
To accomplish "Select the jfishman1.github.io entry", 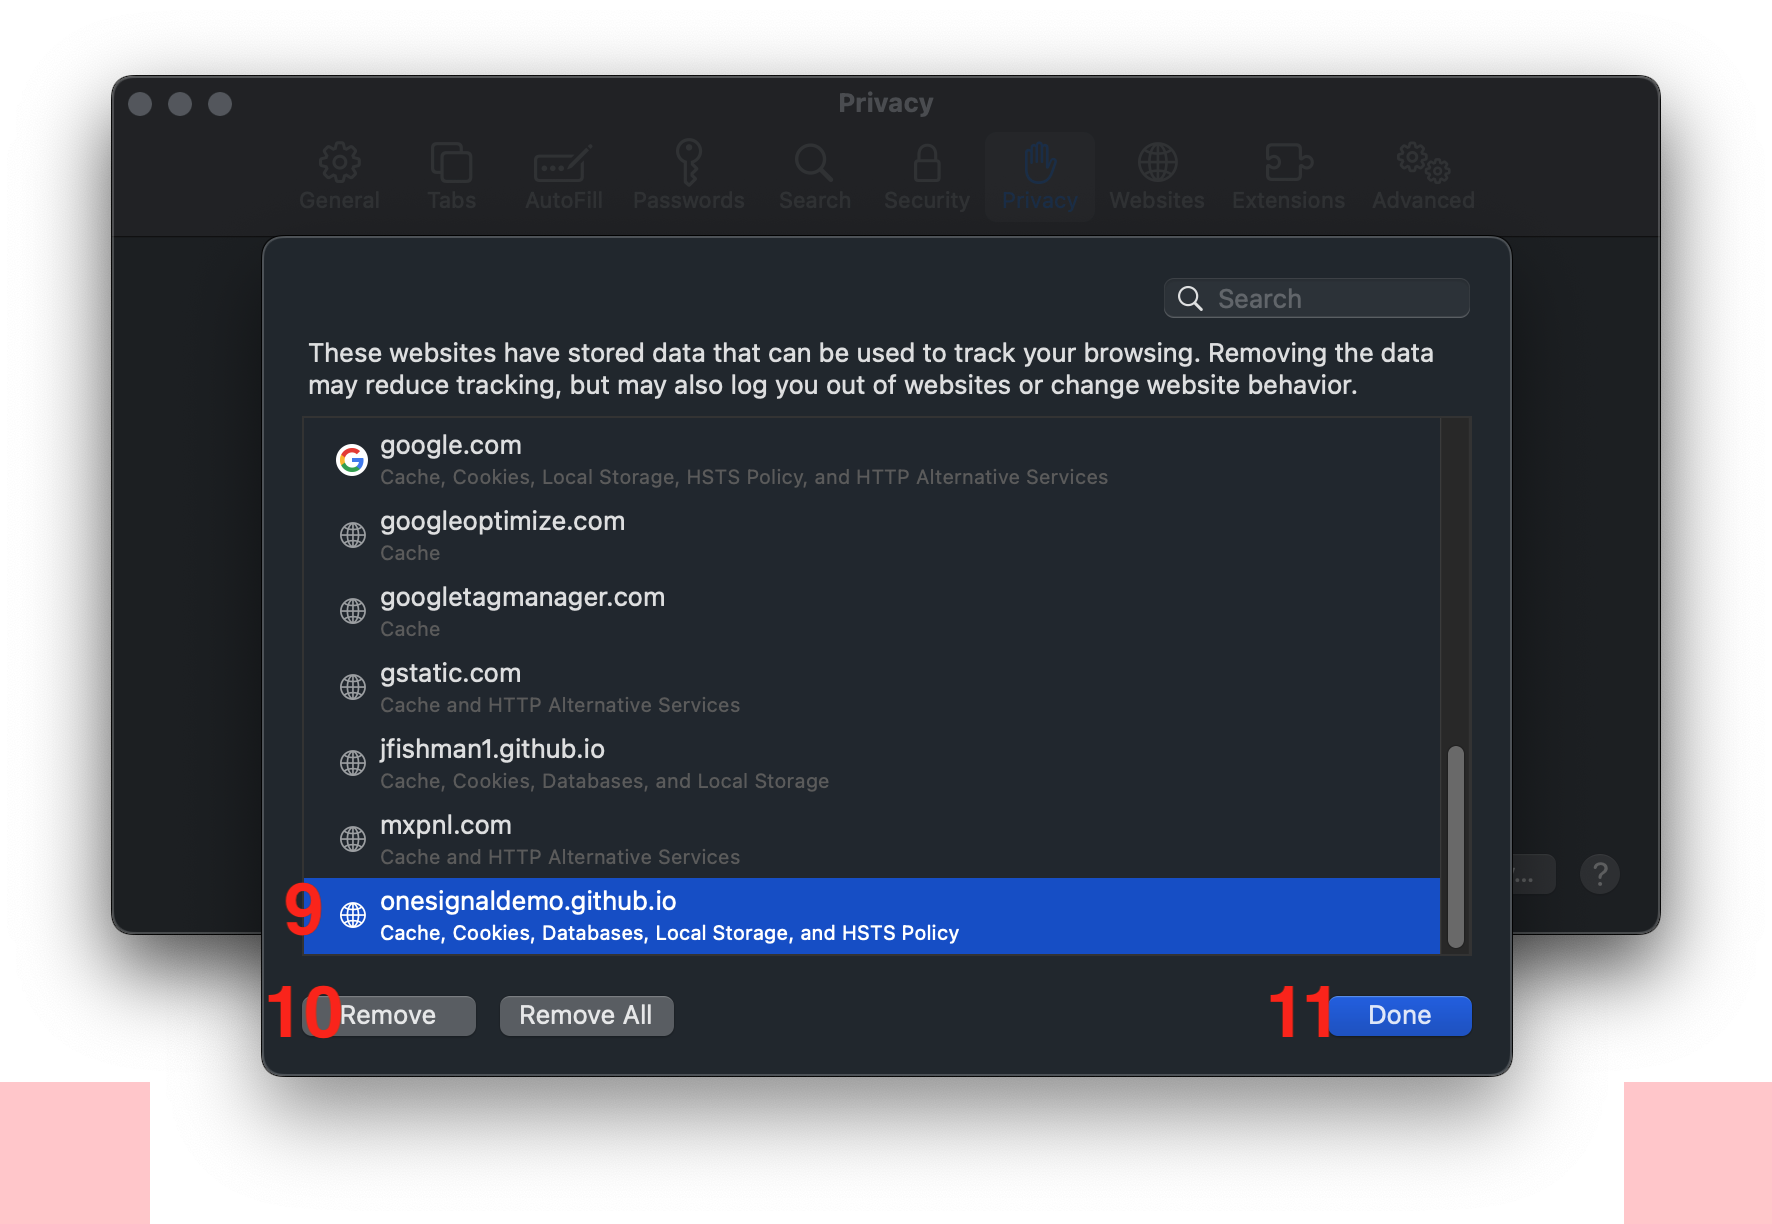I will [x=871, y=764].
